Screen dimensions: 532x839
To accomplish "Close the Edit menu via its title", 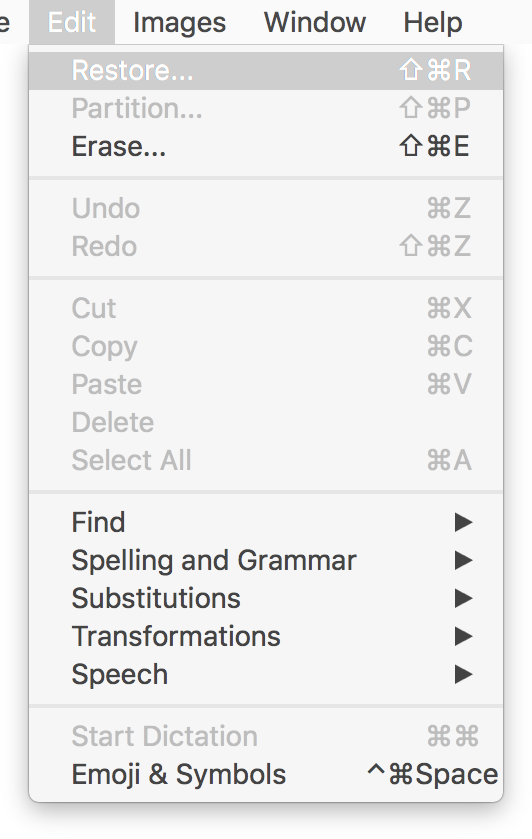I will (72, 22).
